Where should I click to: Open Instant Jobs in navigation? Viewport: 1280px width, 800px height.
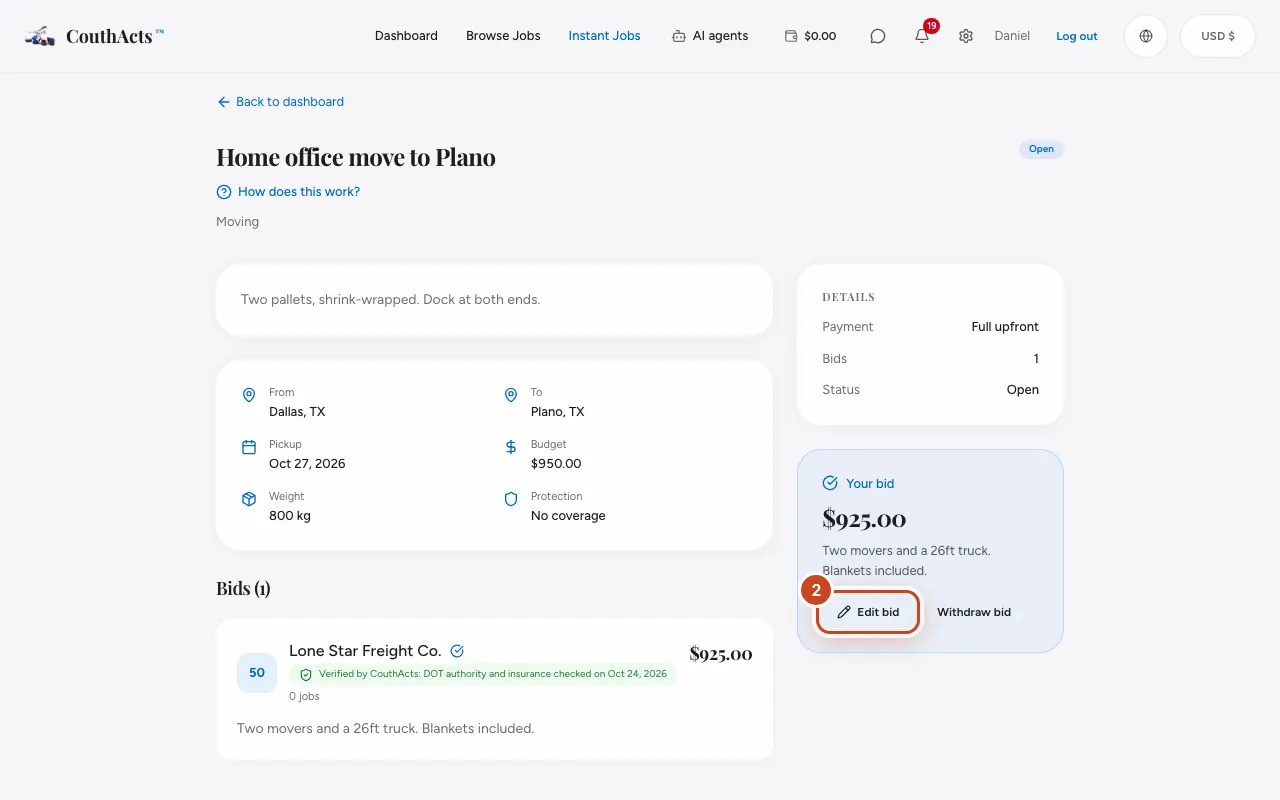604,36
